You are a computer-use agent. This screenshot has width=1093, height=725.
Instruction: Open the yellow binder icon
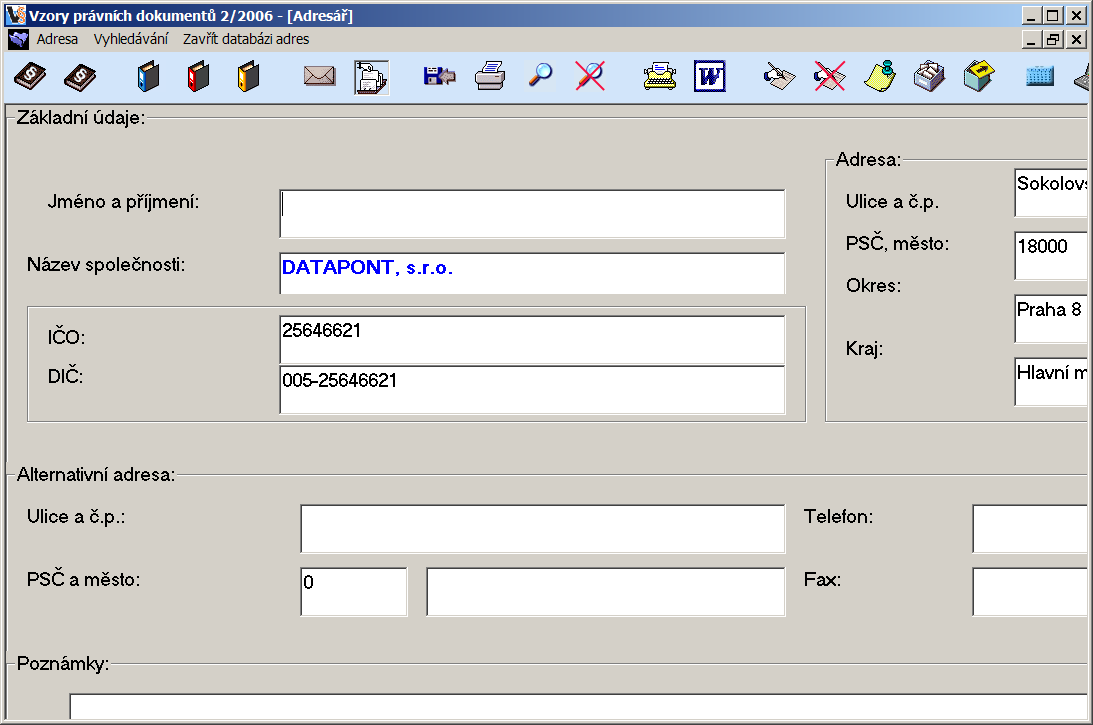tap(248, 76)
